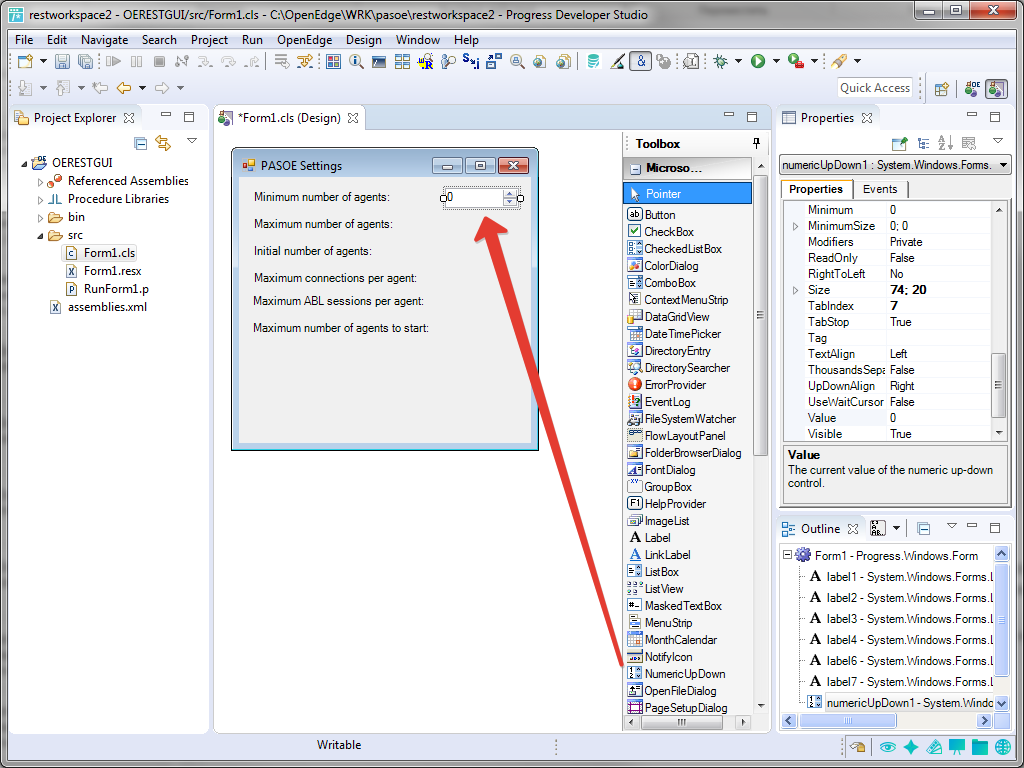Click the four-point star icon in status bar

911,747
